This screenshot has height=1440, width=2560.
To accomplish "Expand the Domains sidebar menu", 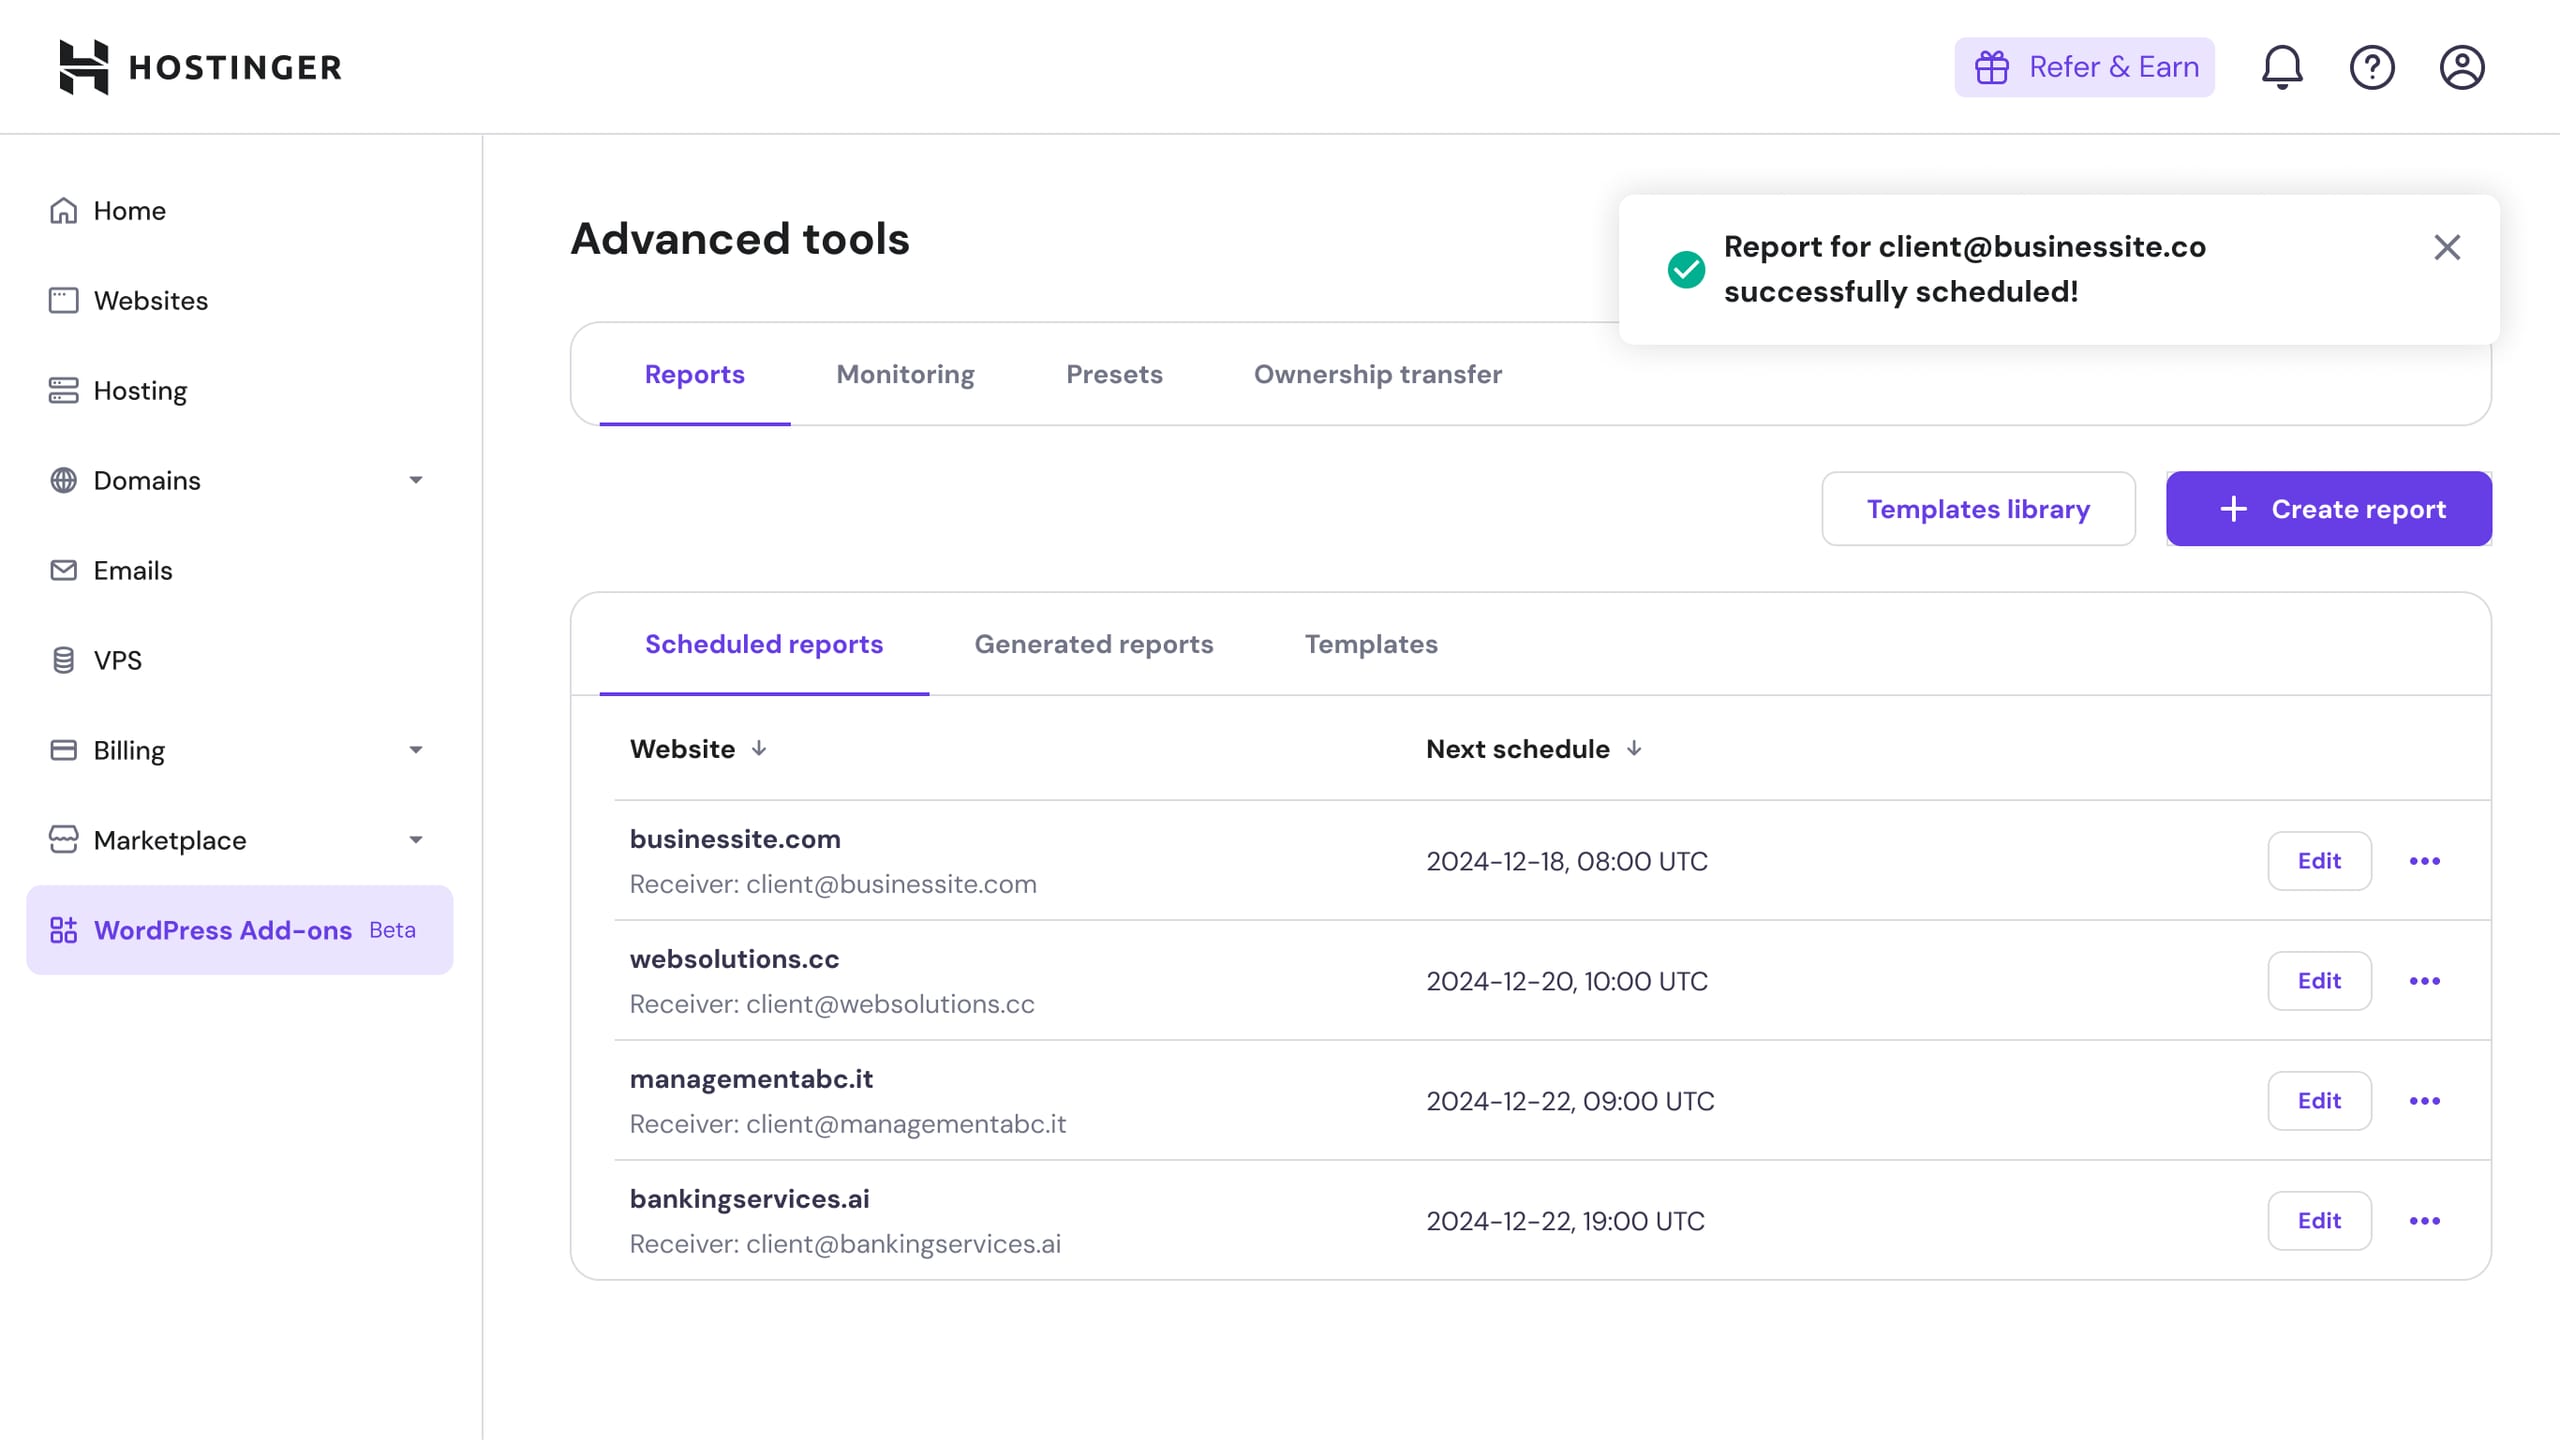I will point(416,480).
